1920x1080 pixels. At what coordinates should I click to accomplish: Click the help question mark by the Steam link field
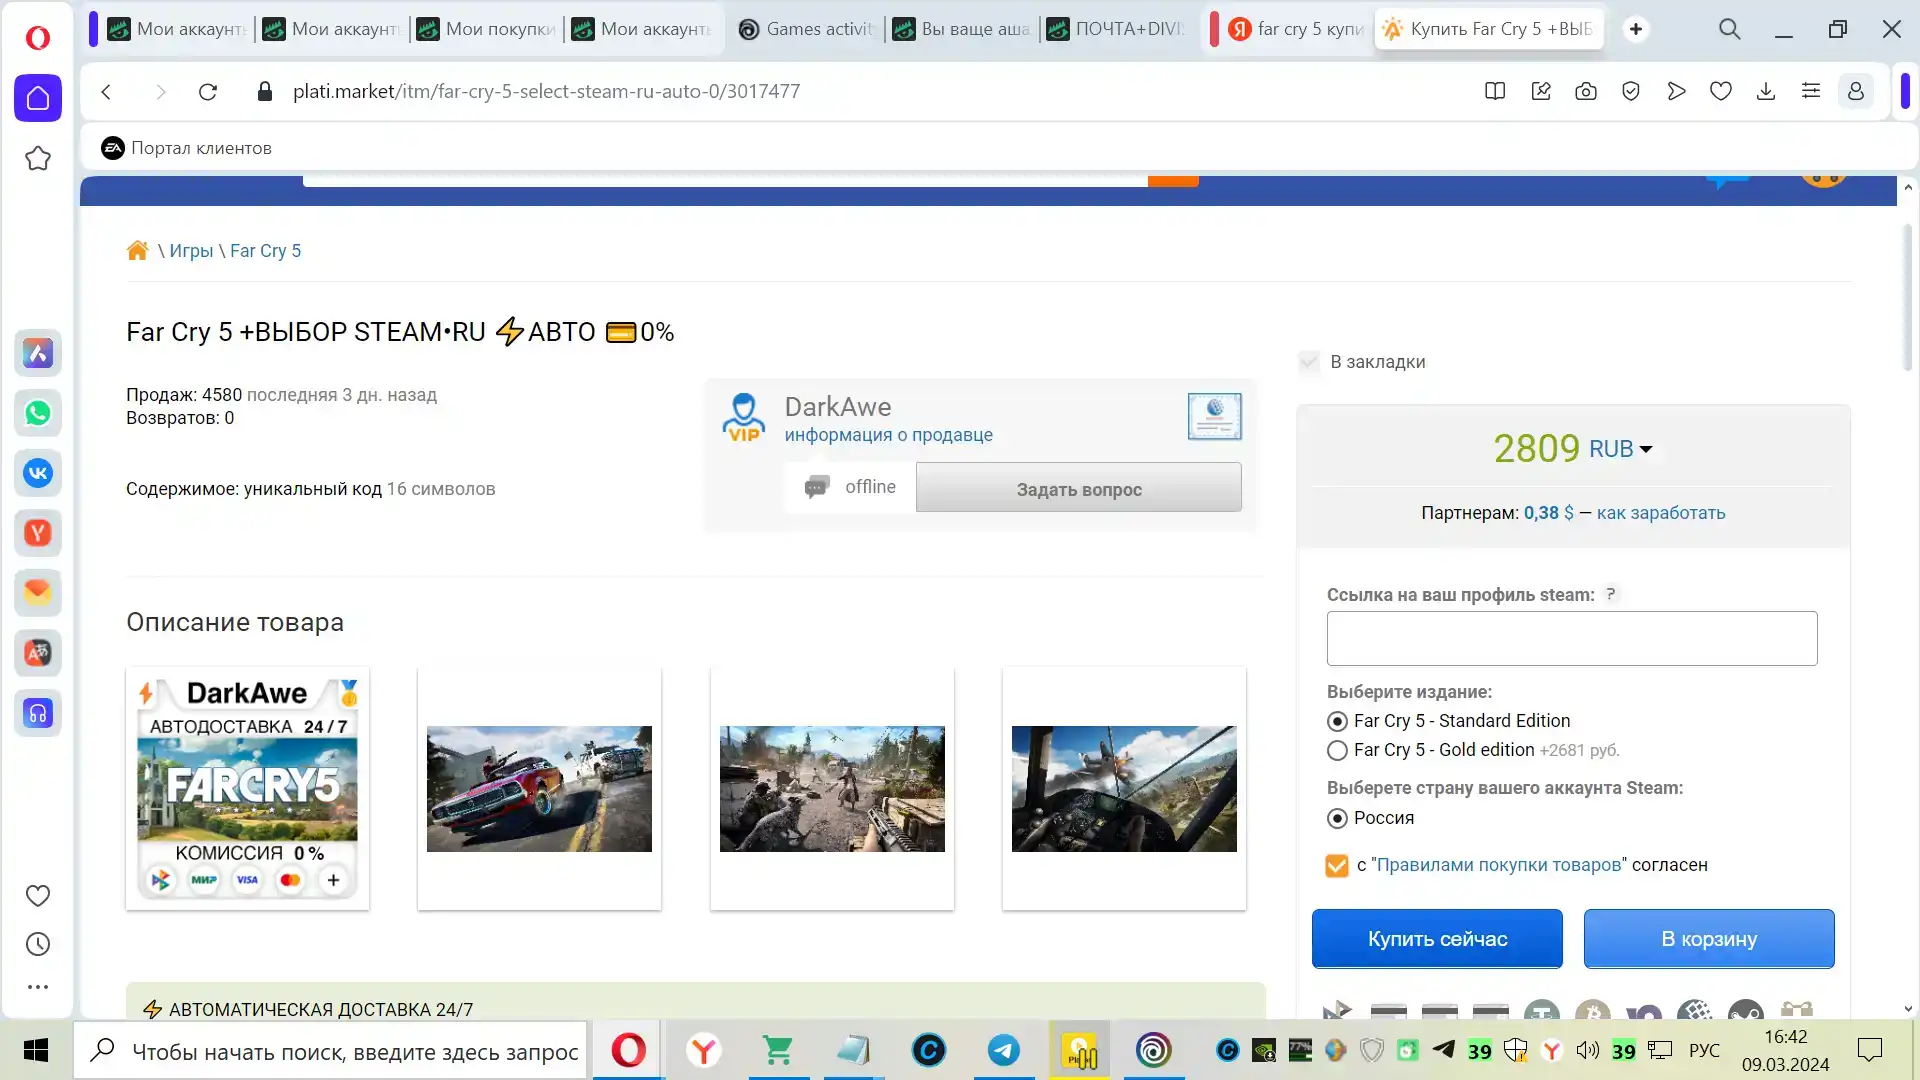(1611, 594)
